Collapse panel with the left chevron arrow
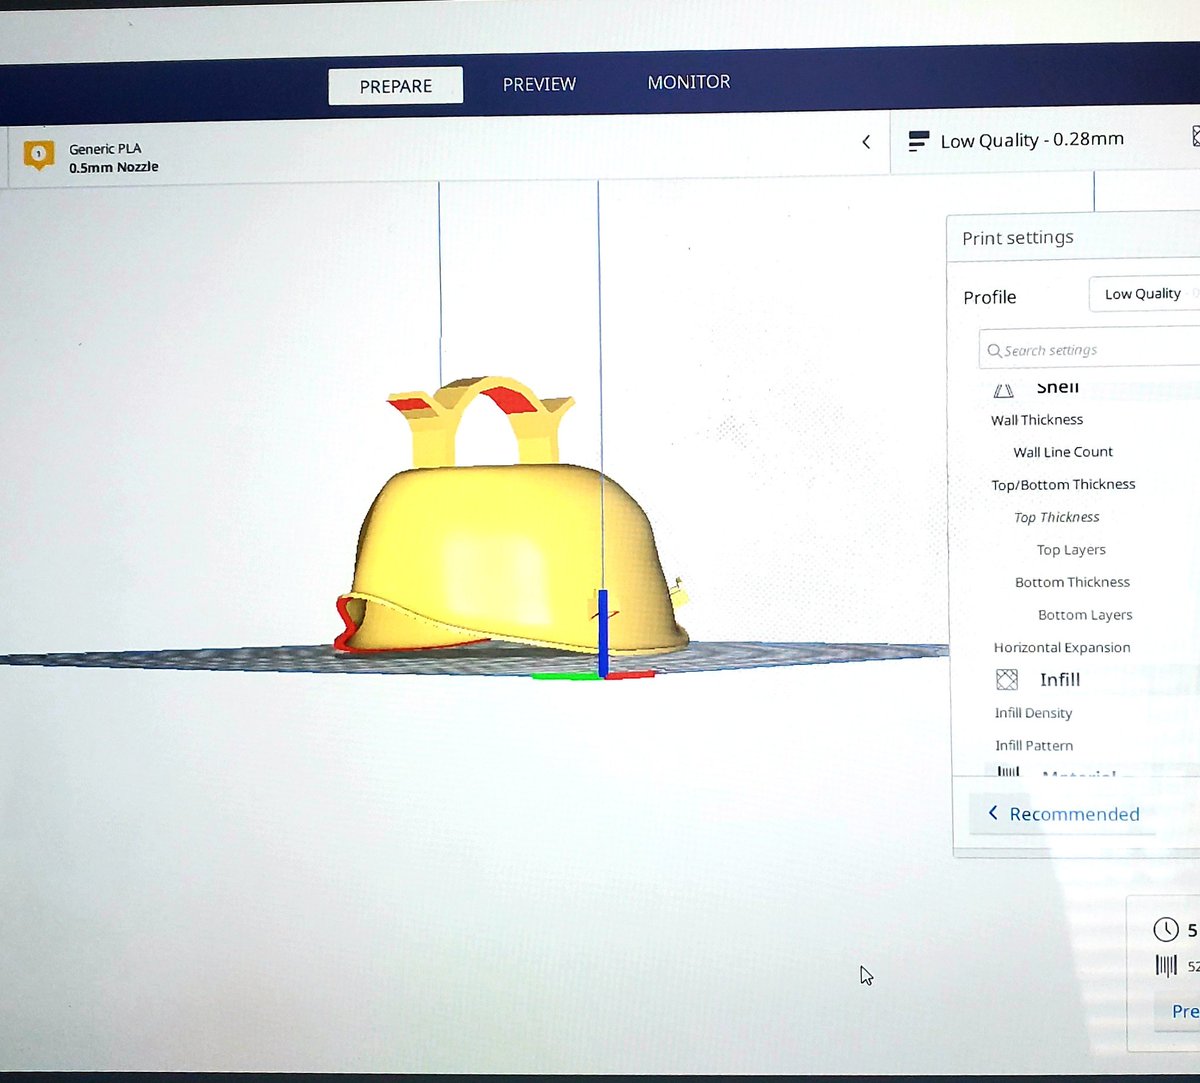 (866, 143)
